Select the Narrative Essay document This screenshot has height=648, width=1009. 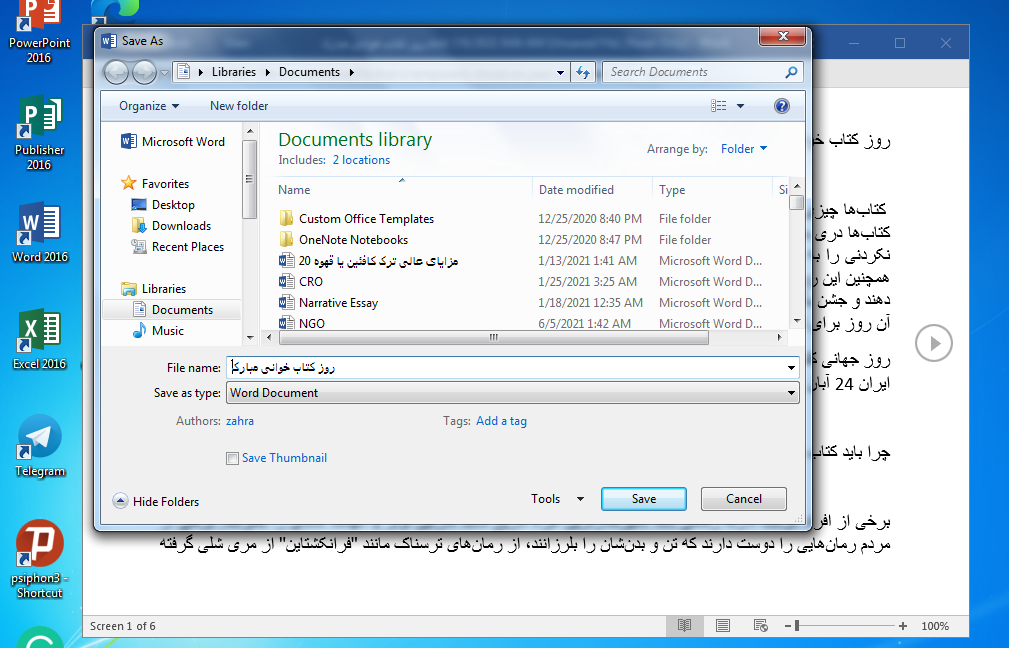pos(328,302)
